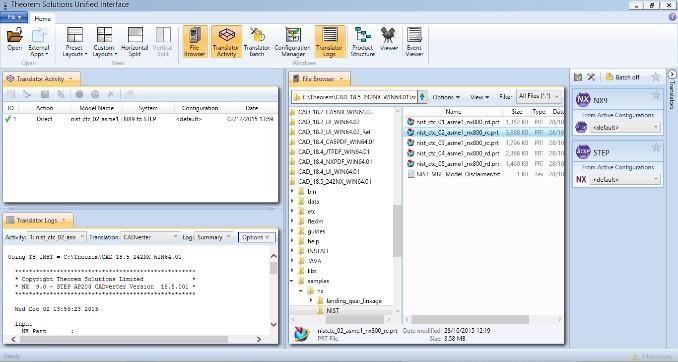Screen dimensions: 678x362
Task: Open the All Files filter dropdown
Action: 539,96
